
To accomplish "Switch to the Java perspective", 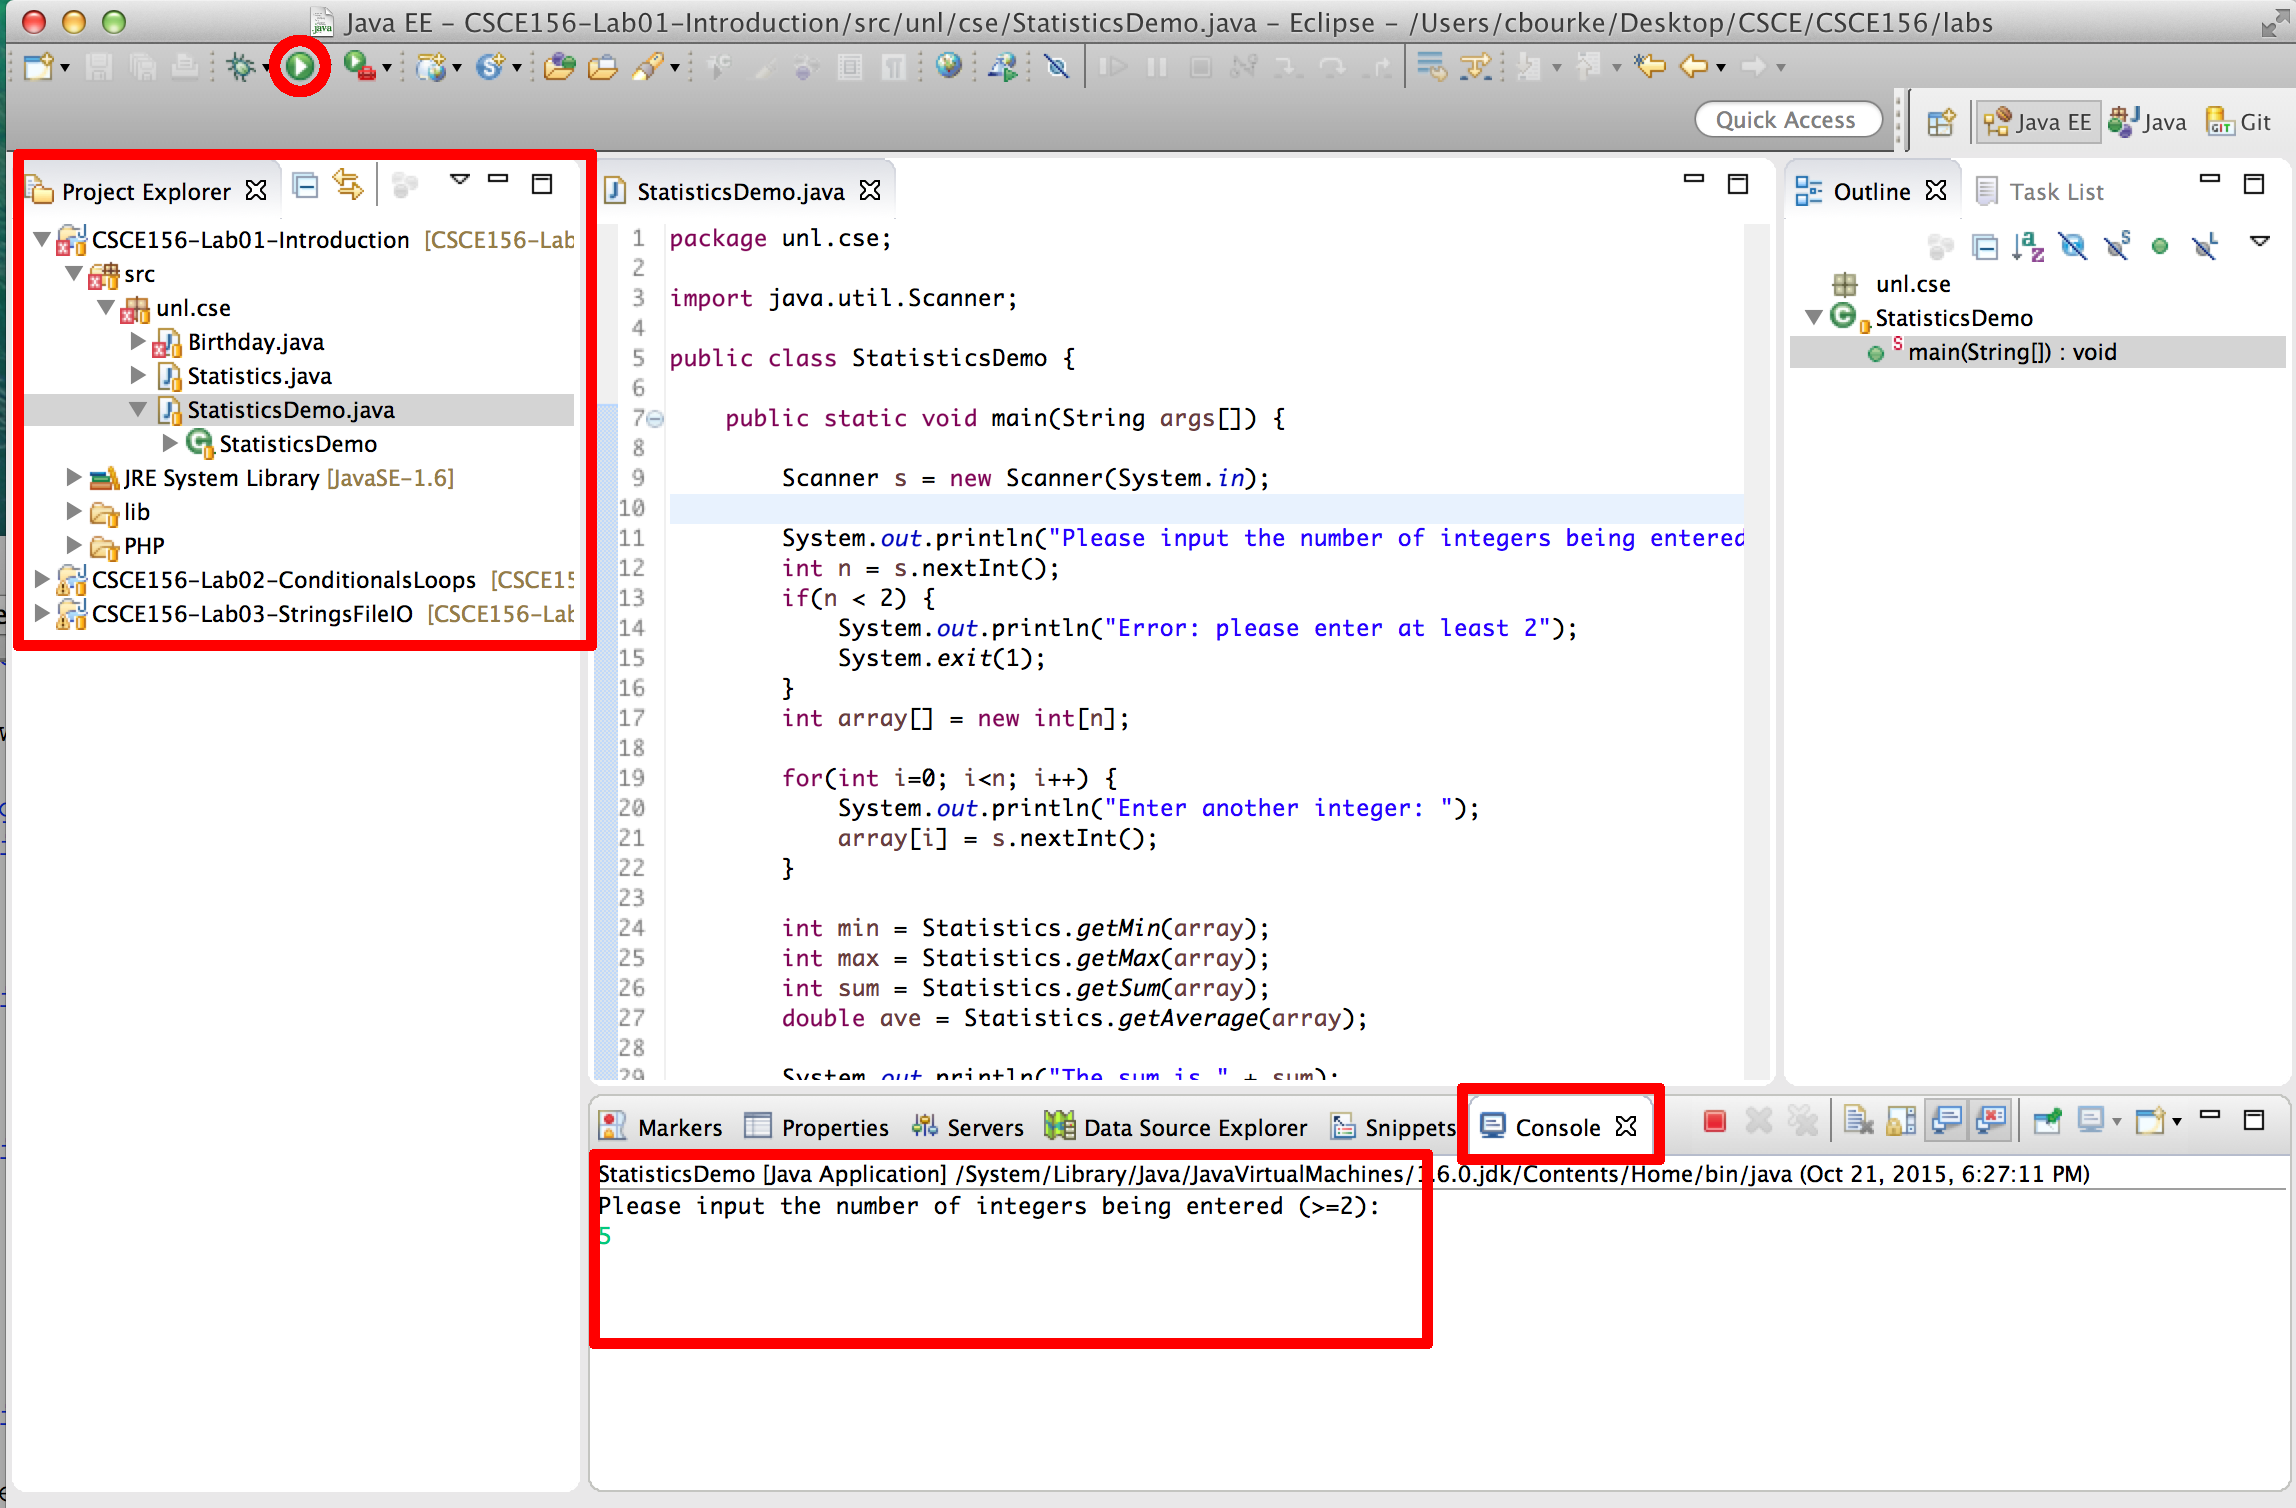I will coord(2148,122).
